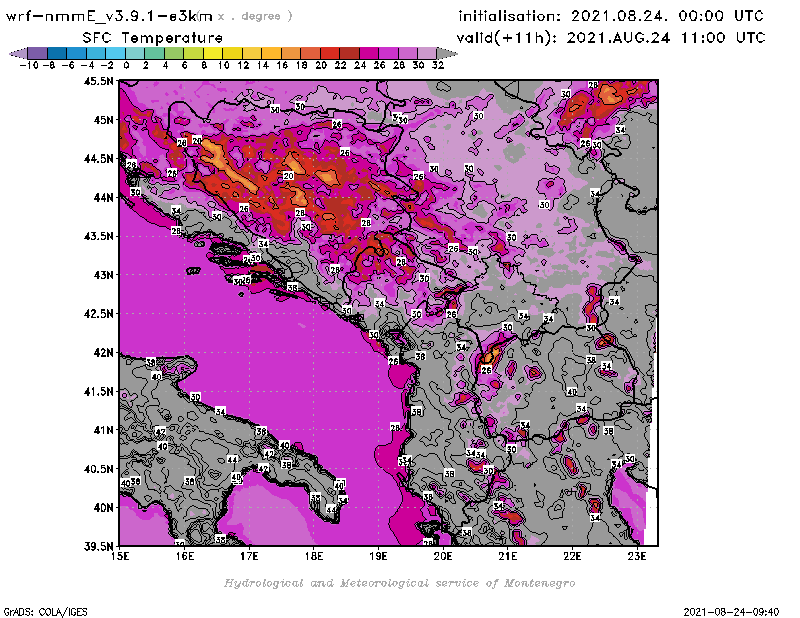Click the 'SFC Temperature' title text
This screenshot has width=800, height=618.
[153, 38]
